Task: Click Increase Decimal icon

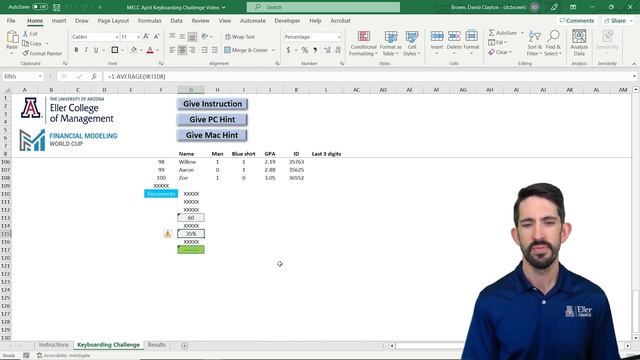Action: [x=327, y=50]
